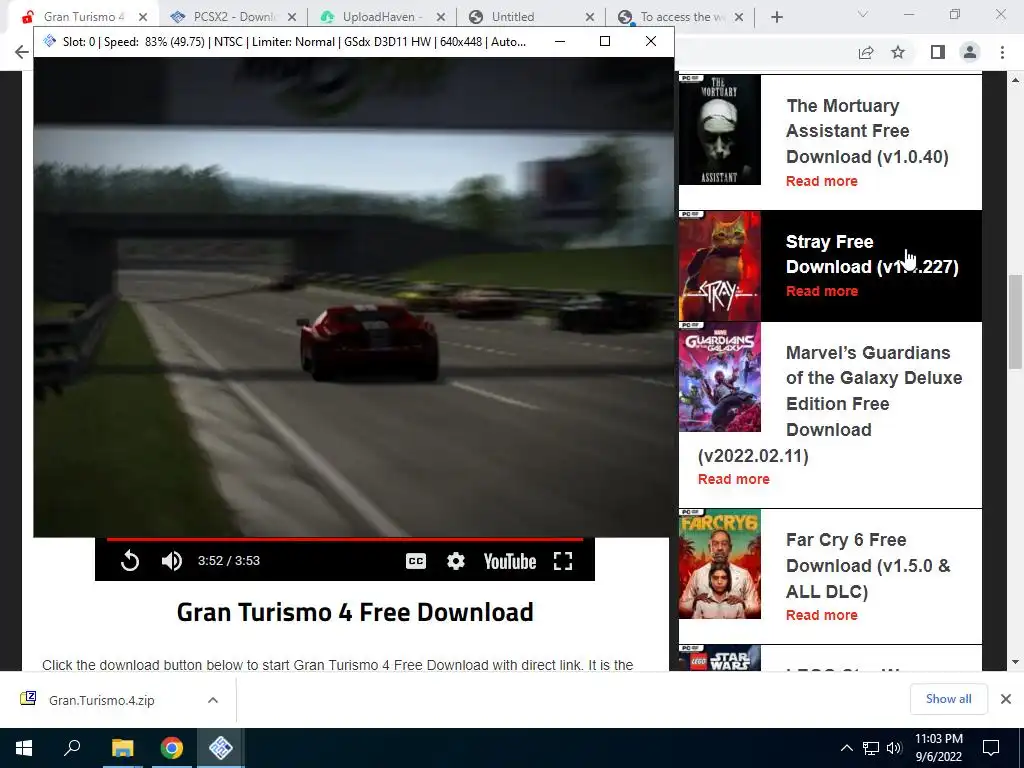Screen dimensions: 1024x768
Task: Close the UploadHaven tab
Action: (x=441, y=17)
